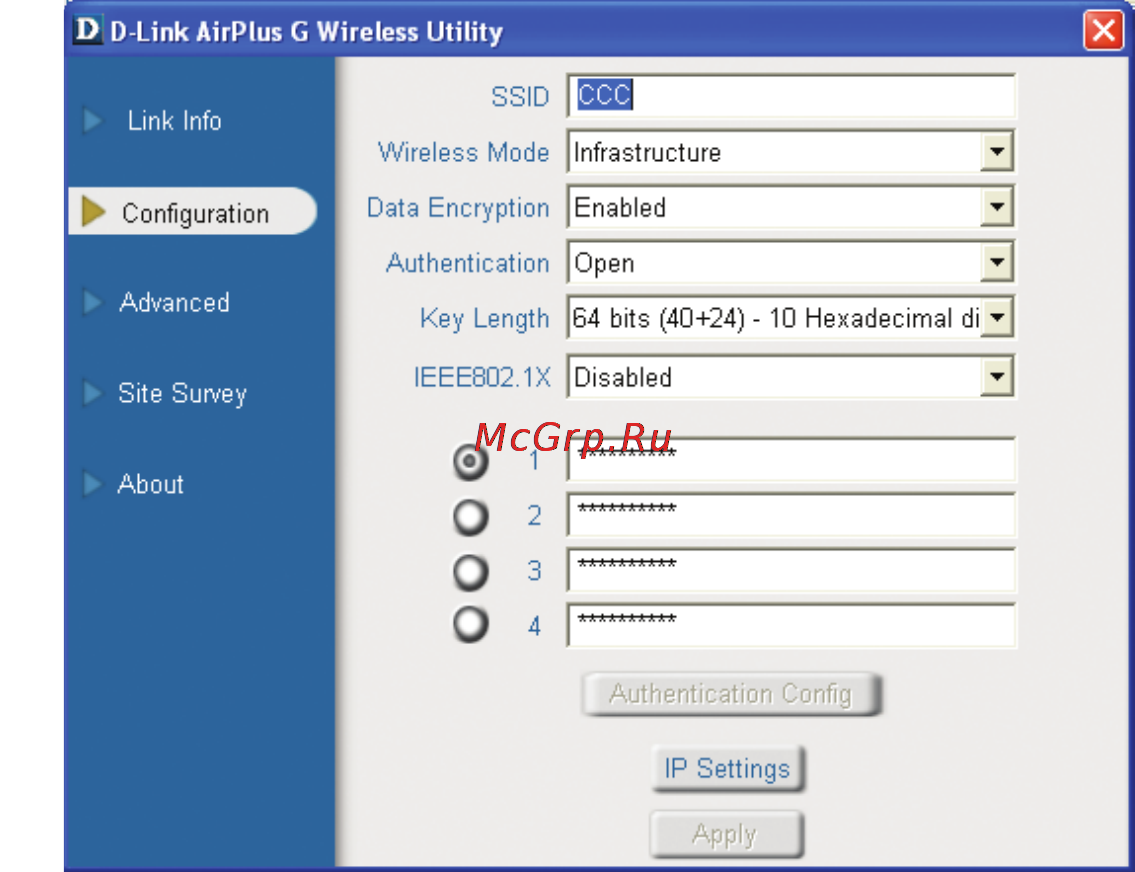Click the Enabled data encryption combo box
The height and width of the screenshot is (872, 1135).
[790, 207]
